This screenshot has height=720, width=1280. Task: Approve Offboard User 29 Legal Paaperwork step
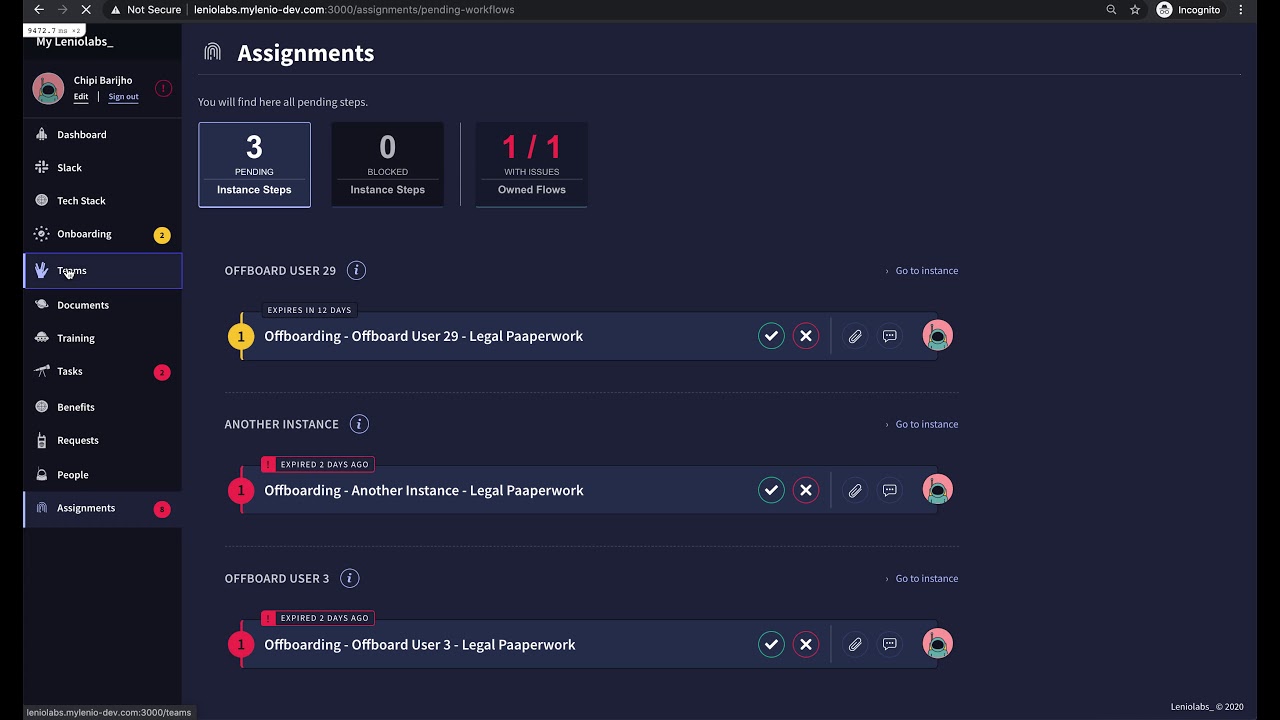(771, 336)
